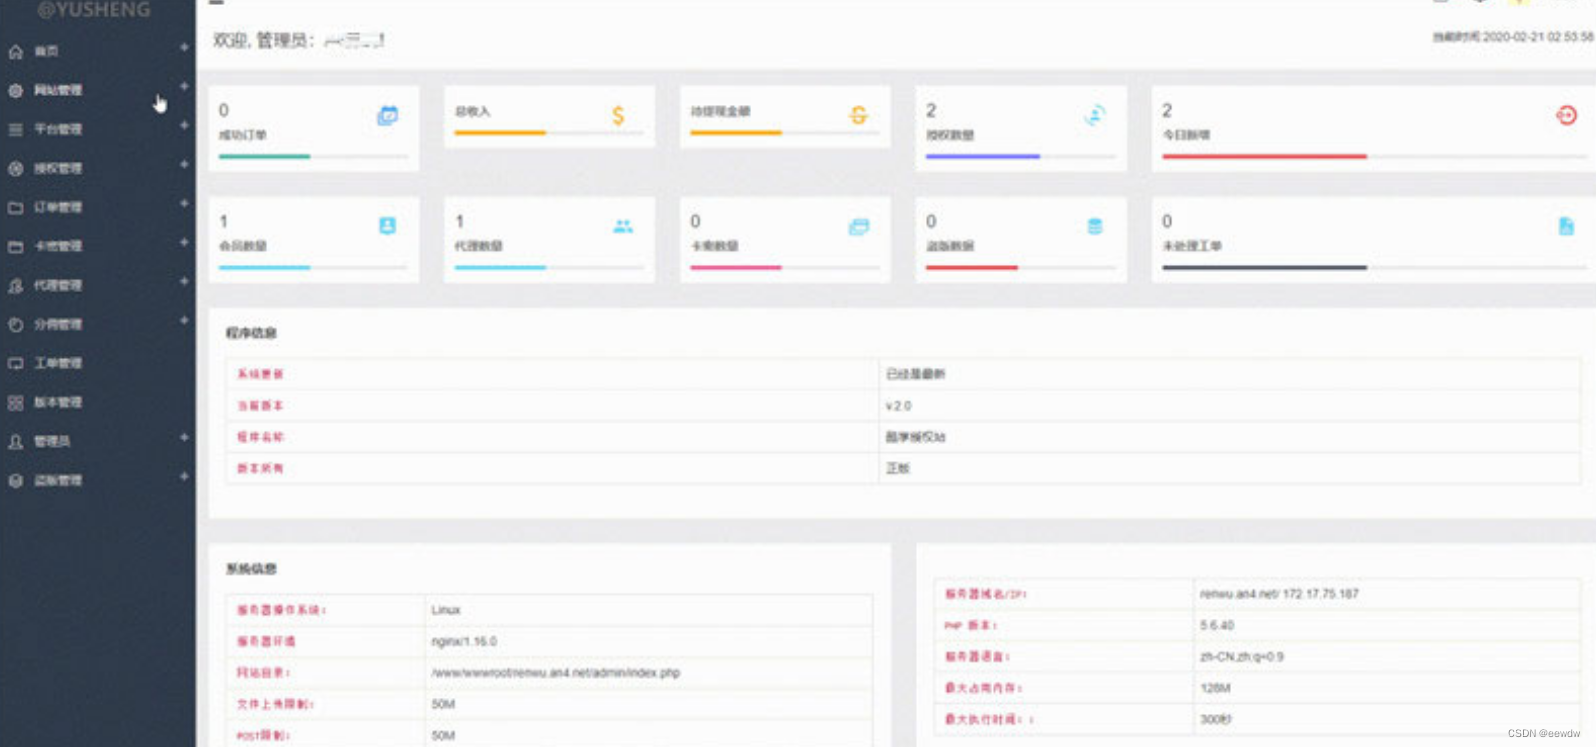Viewport: 1596px width, 747px height.
Task: Expand the 卡密管理 submenu plus sign
Action: coord(184,242)
